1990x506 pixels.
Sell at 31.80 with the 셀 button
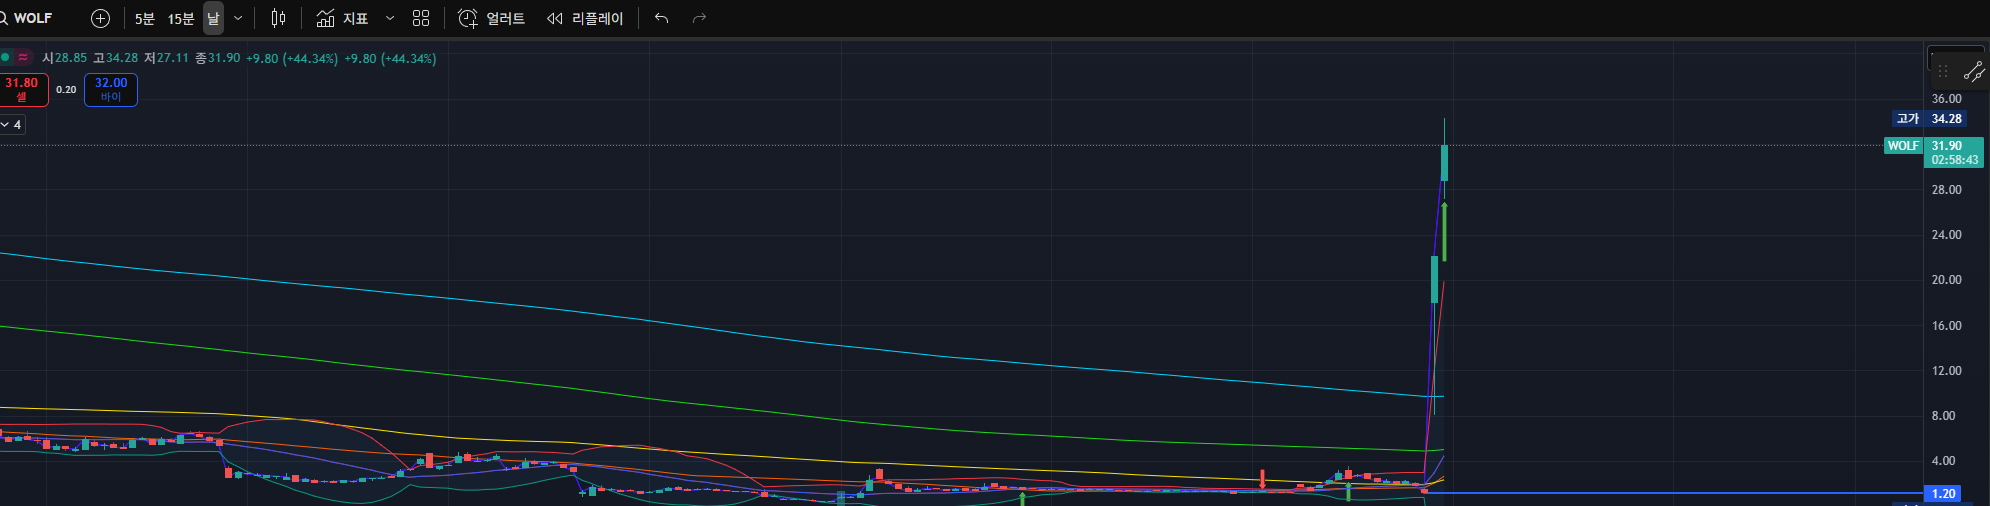[22, 89]
